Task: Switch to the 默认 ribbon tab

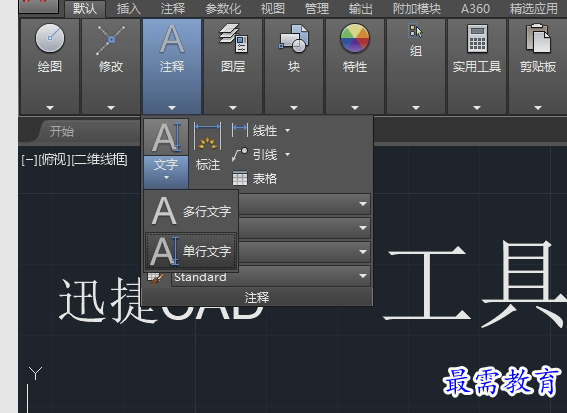Action: tap(85, 8)
